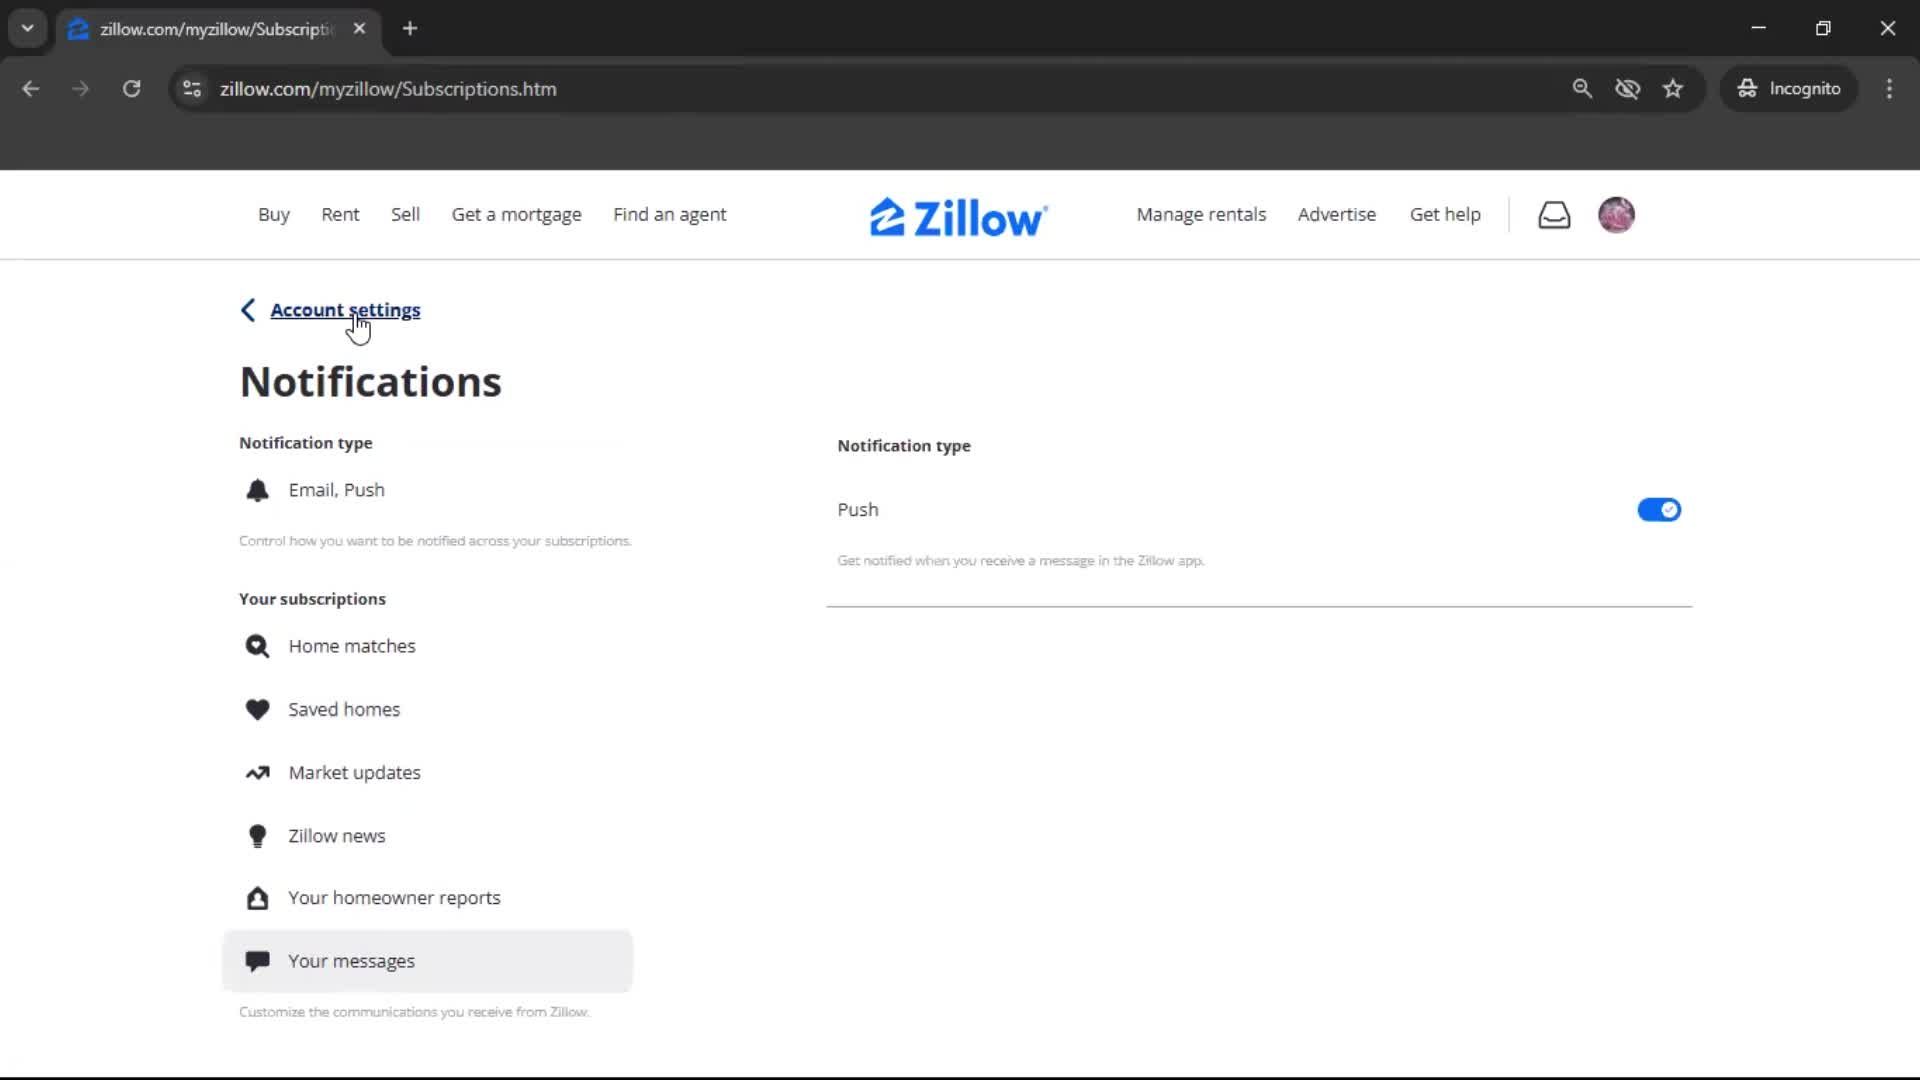Open the Buy menu
The image size is (1920, 1080).
273,214
